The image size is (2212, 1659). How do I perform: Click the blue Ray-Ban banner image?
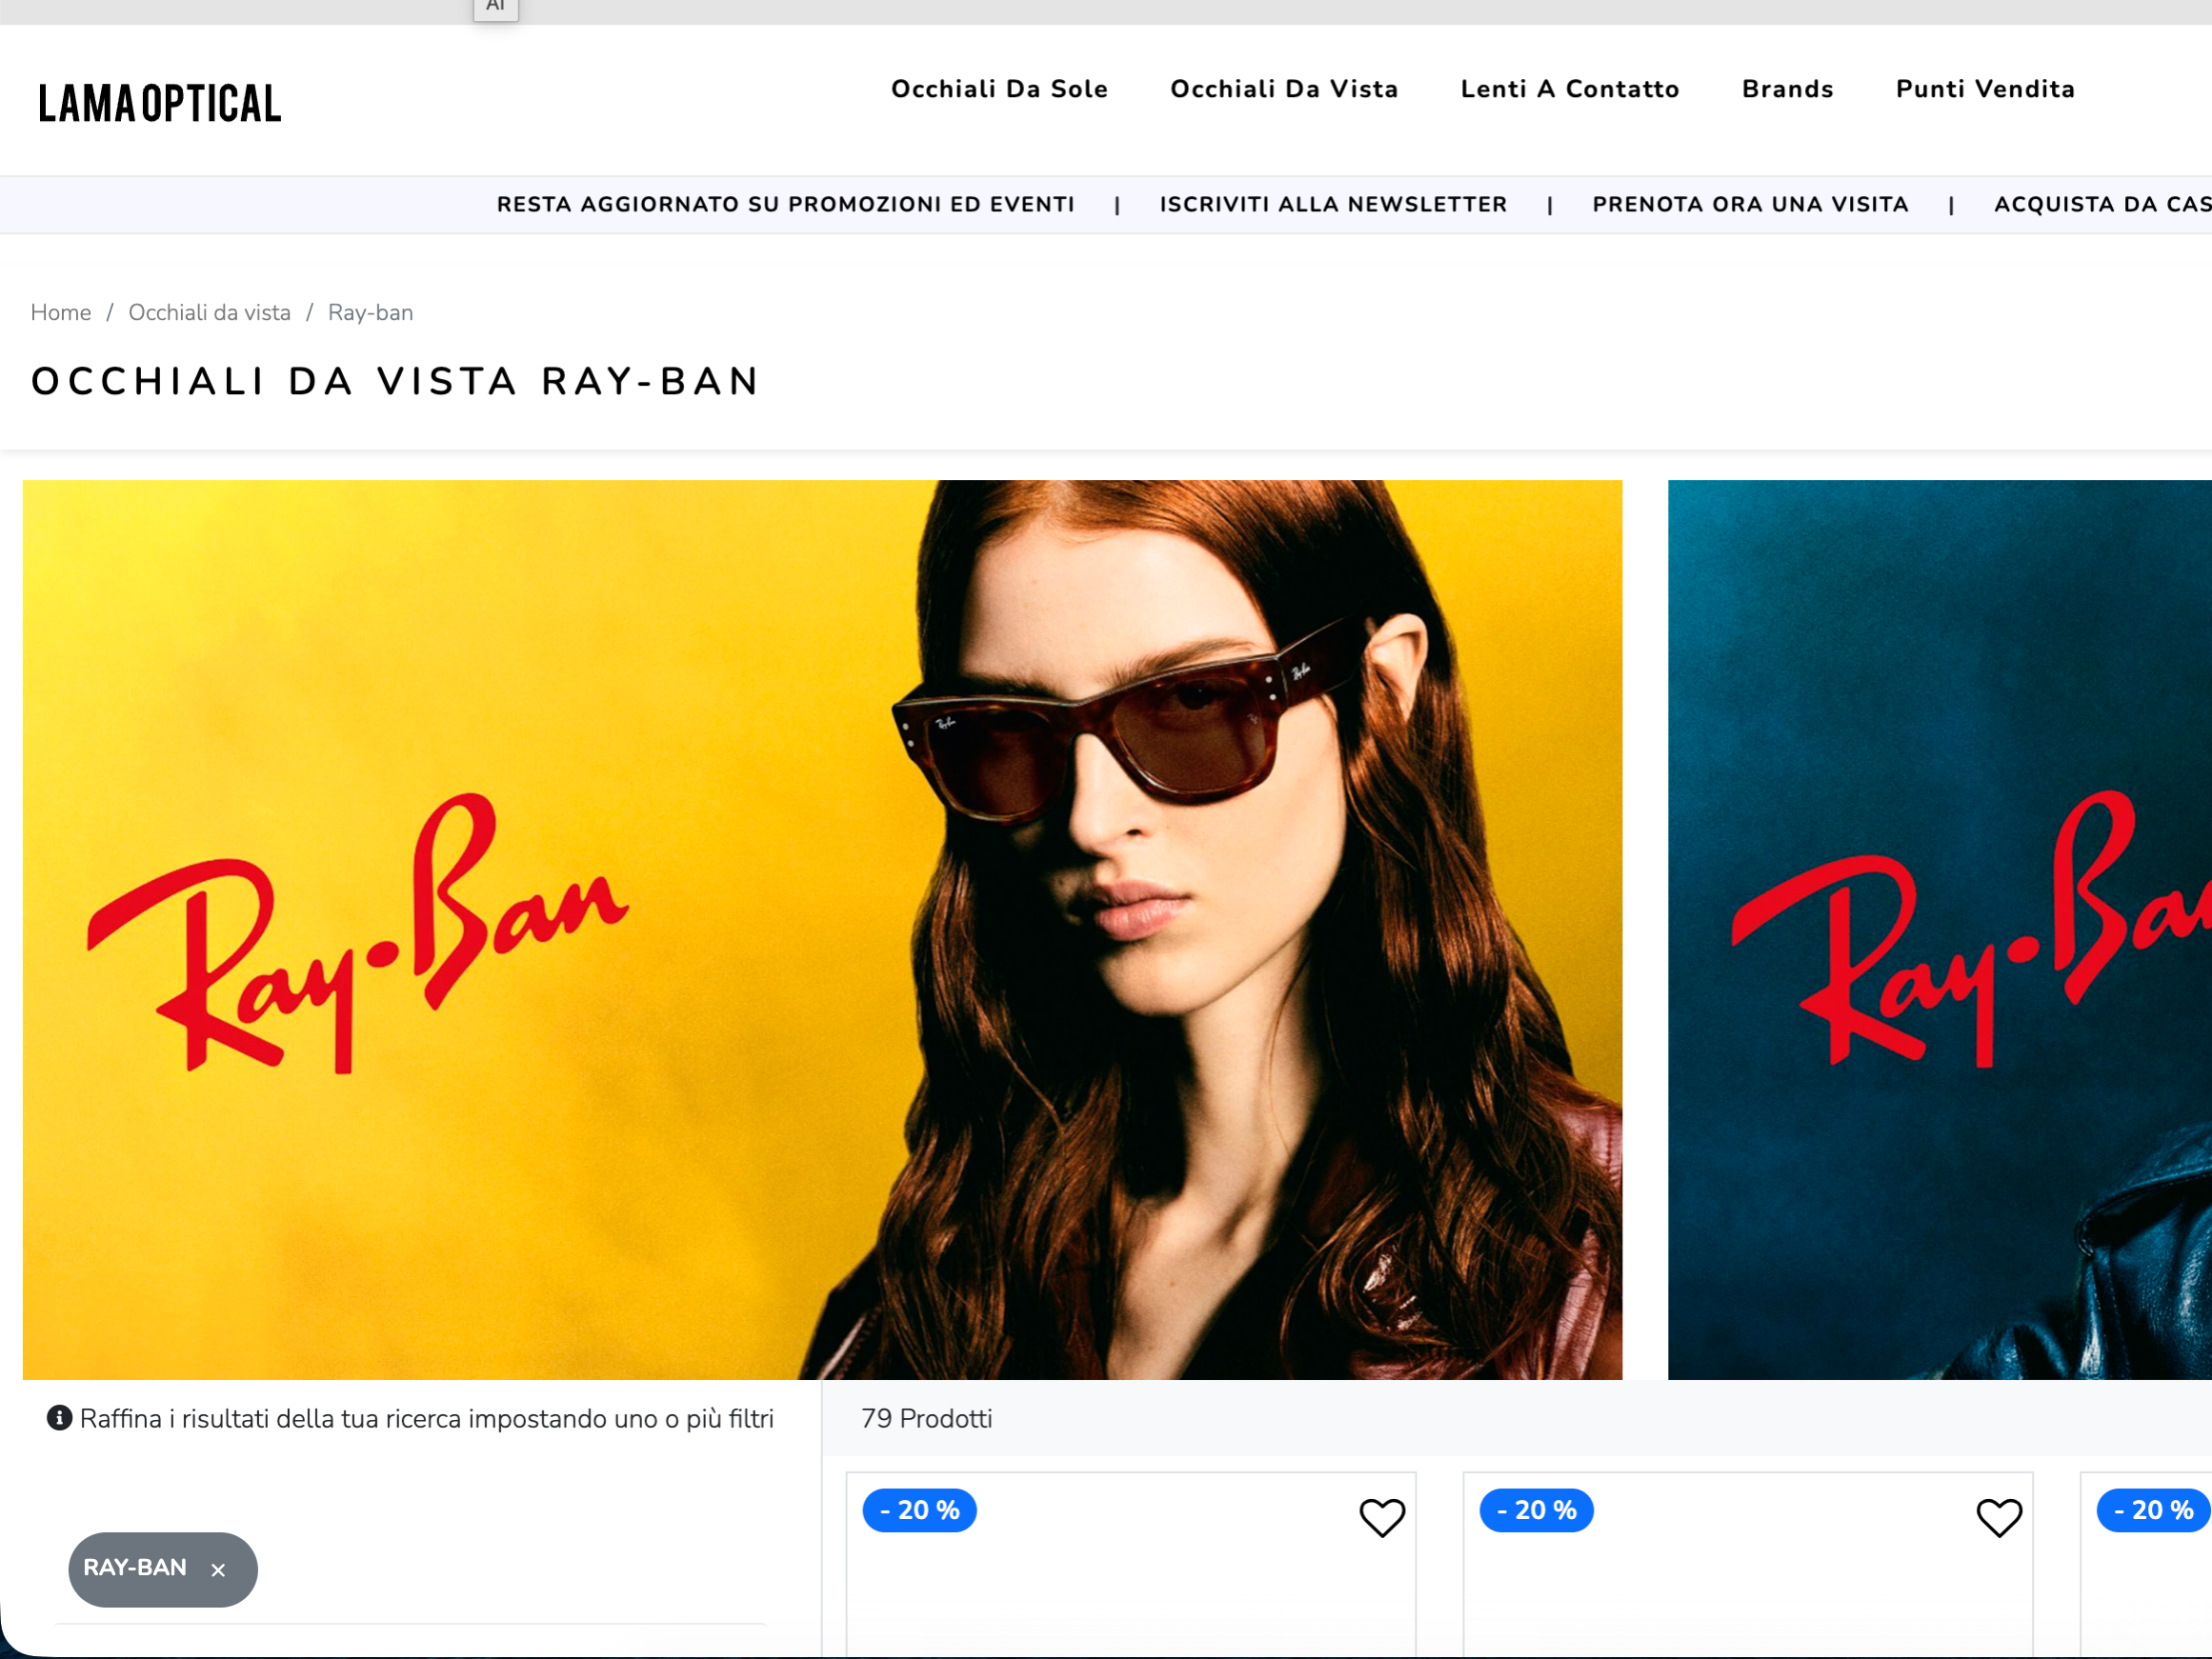1940,929
